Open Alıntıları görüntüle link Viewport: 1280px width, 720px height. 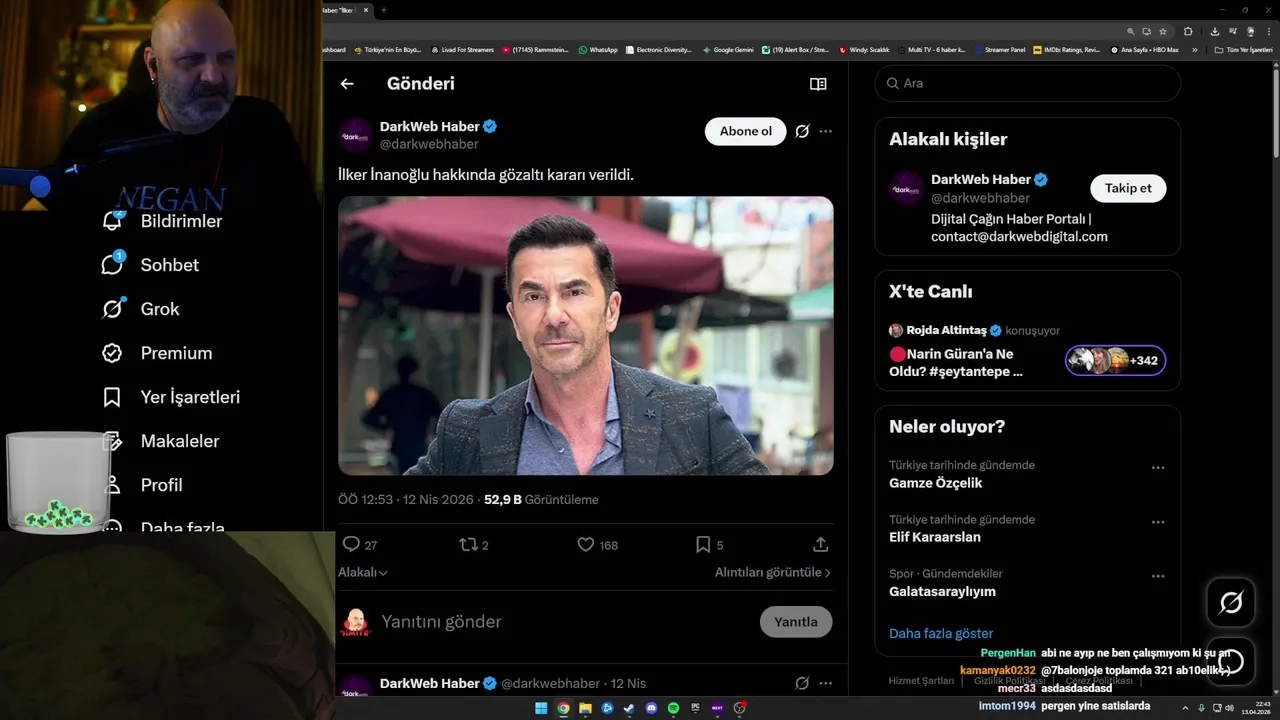[x=773, y=572]
